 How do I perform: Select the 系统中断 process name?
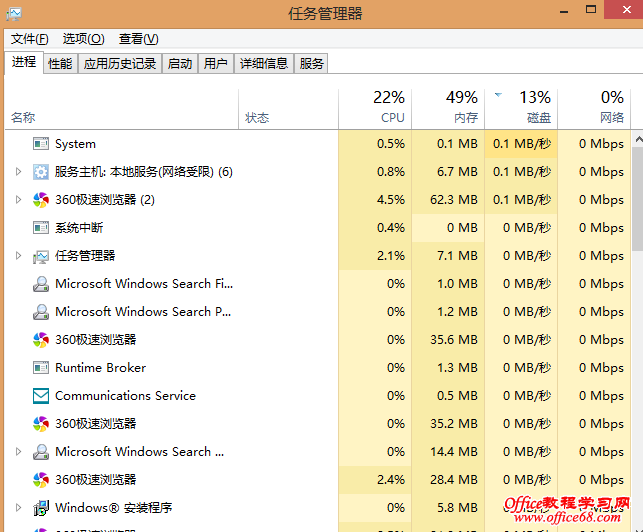79,228
